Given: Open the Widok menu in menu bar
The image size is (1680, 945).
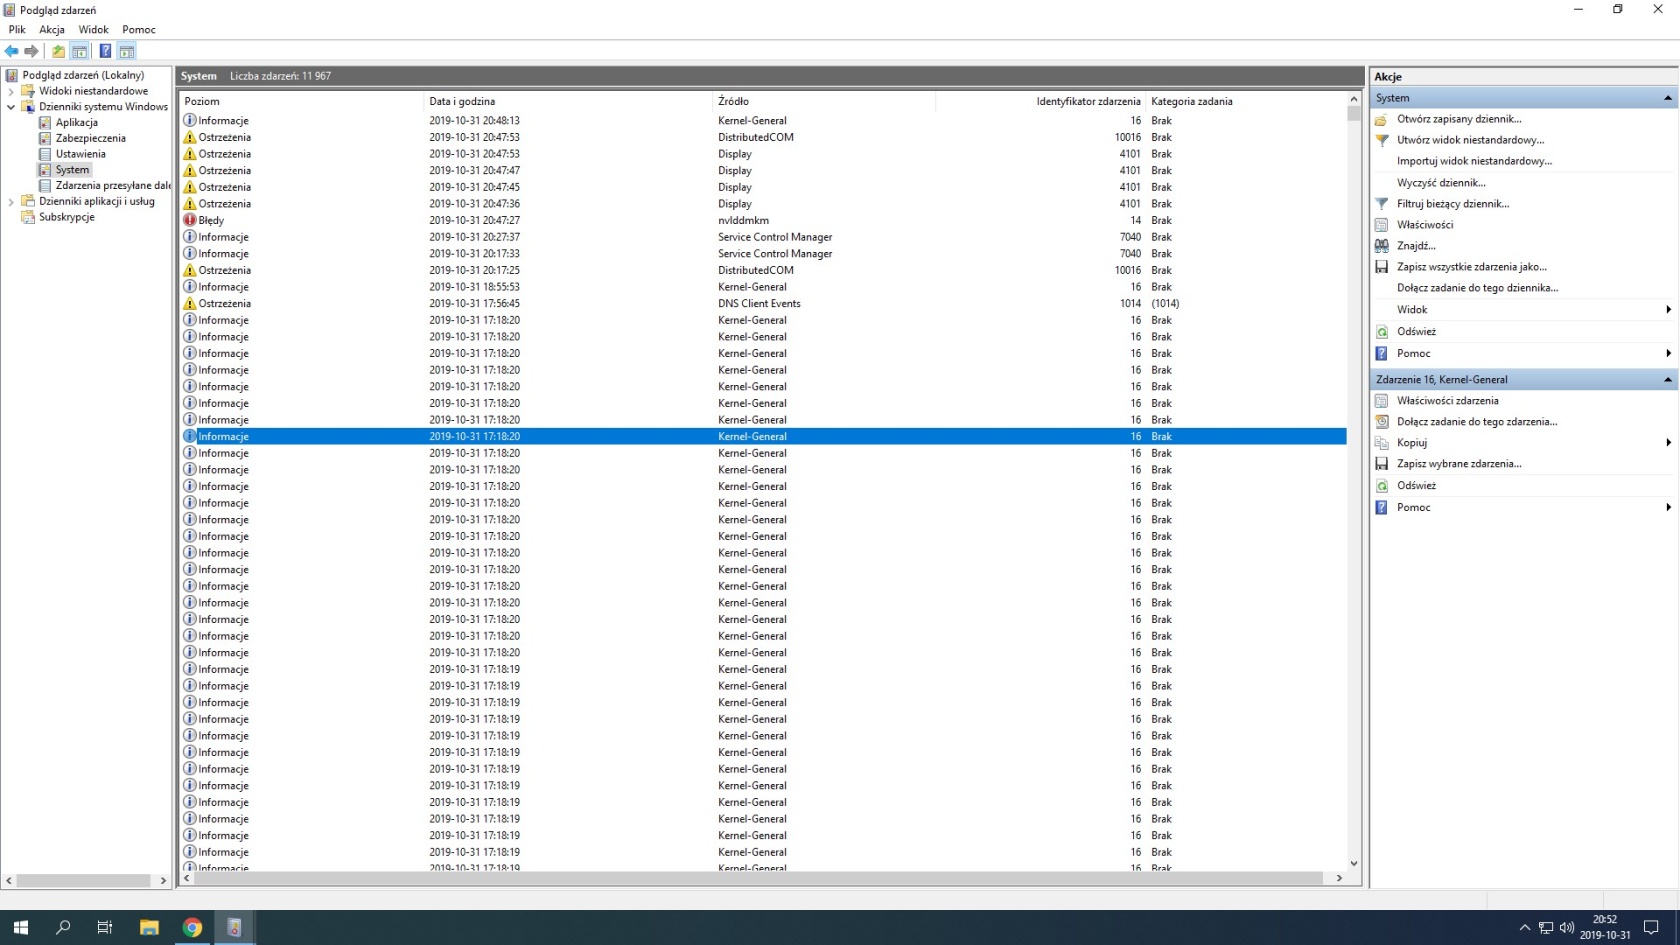Looking at the screenshot, I should [x=93, y=30].
